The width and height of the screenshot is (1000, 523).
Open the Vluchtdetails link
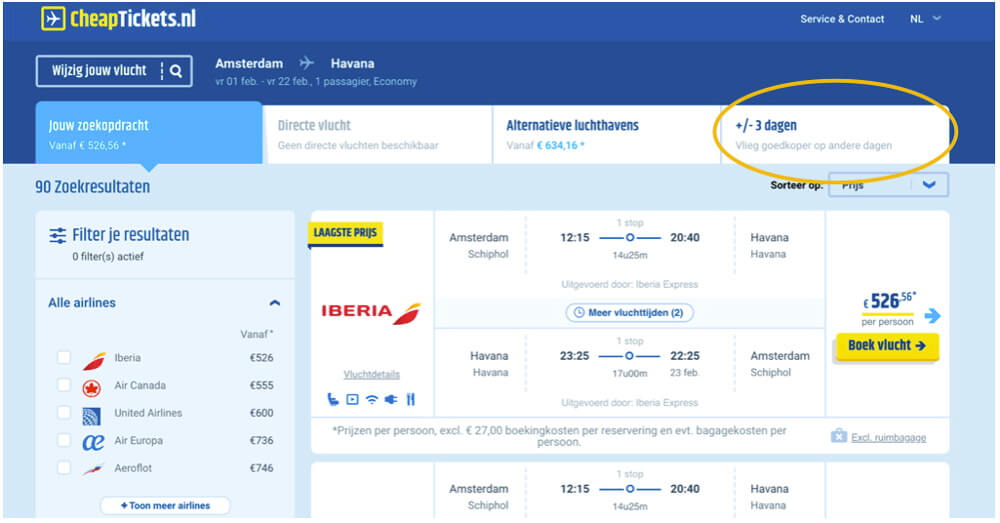point(372,374)
